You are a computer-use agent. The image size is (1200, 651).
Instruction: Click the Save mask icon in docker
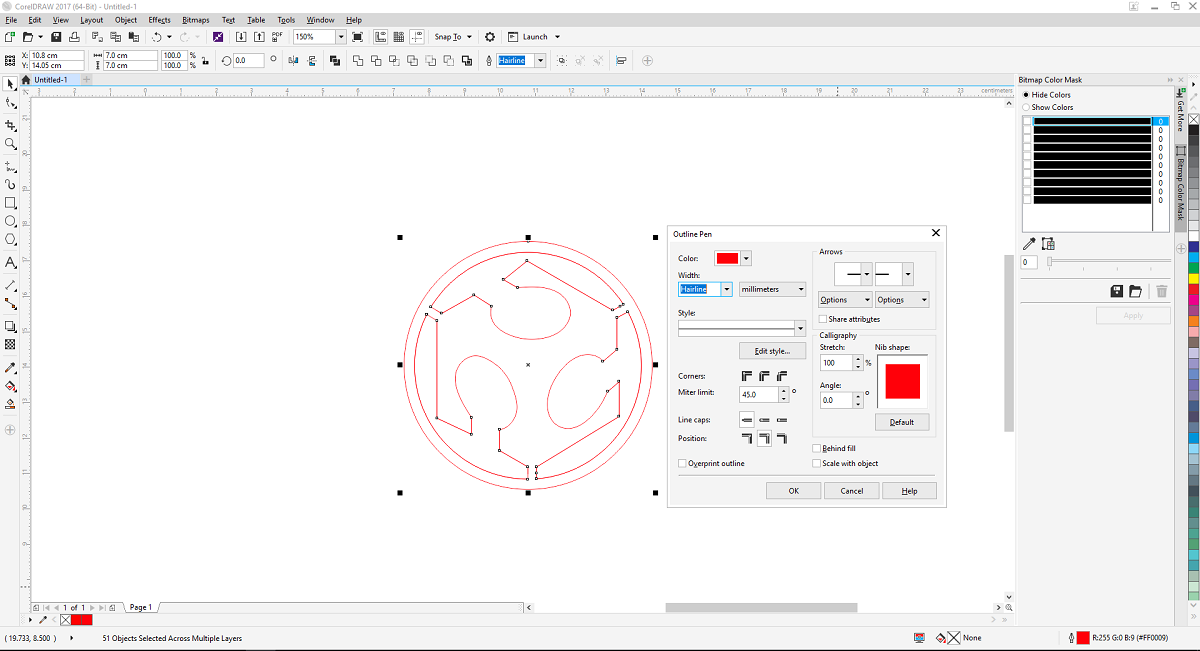tap(1117, 291)
